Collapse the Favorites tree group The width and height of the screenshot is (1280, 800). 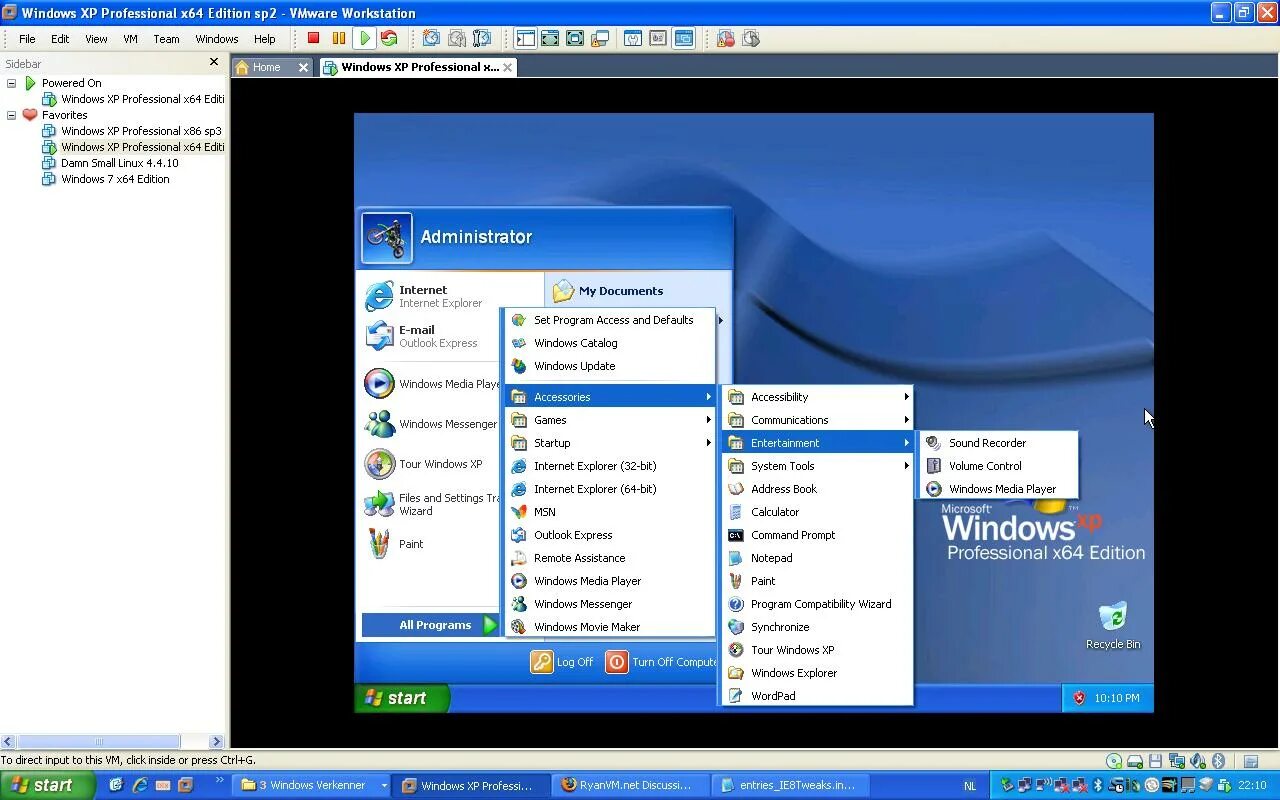click(12, 115)
